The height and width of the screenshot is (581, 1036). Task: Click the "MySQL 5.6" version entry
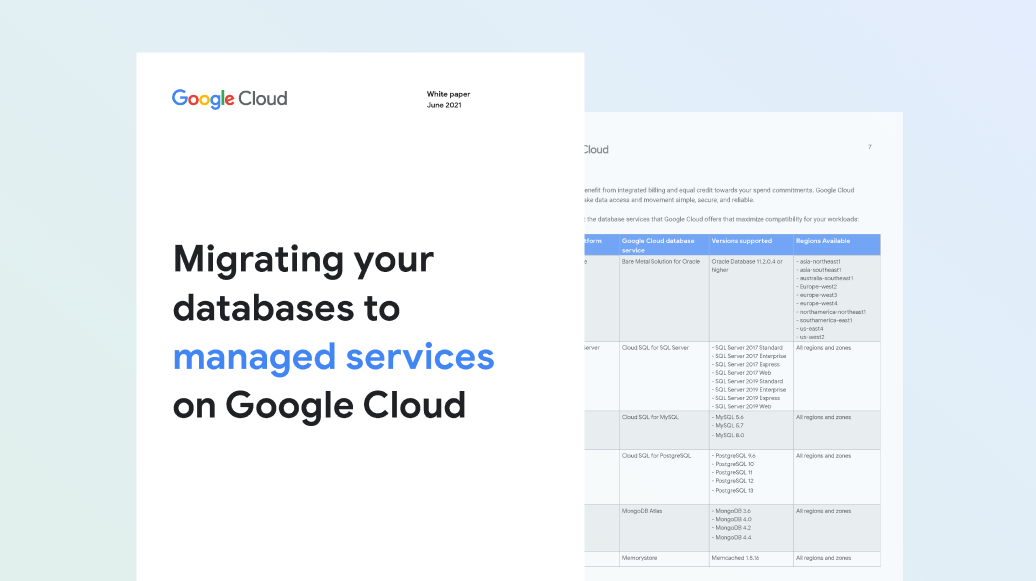[x=727, y=418]
